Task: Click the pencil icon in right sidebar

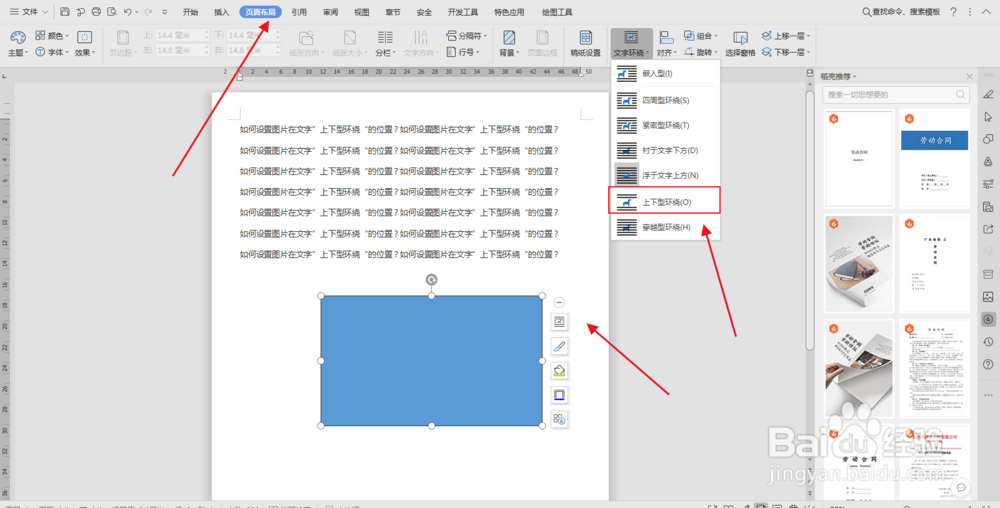Action: 989,94
